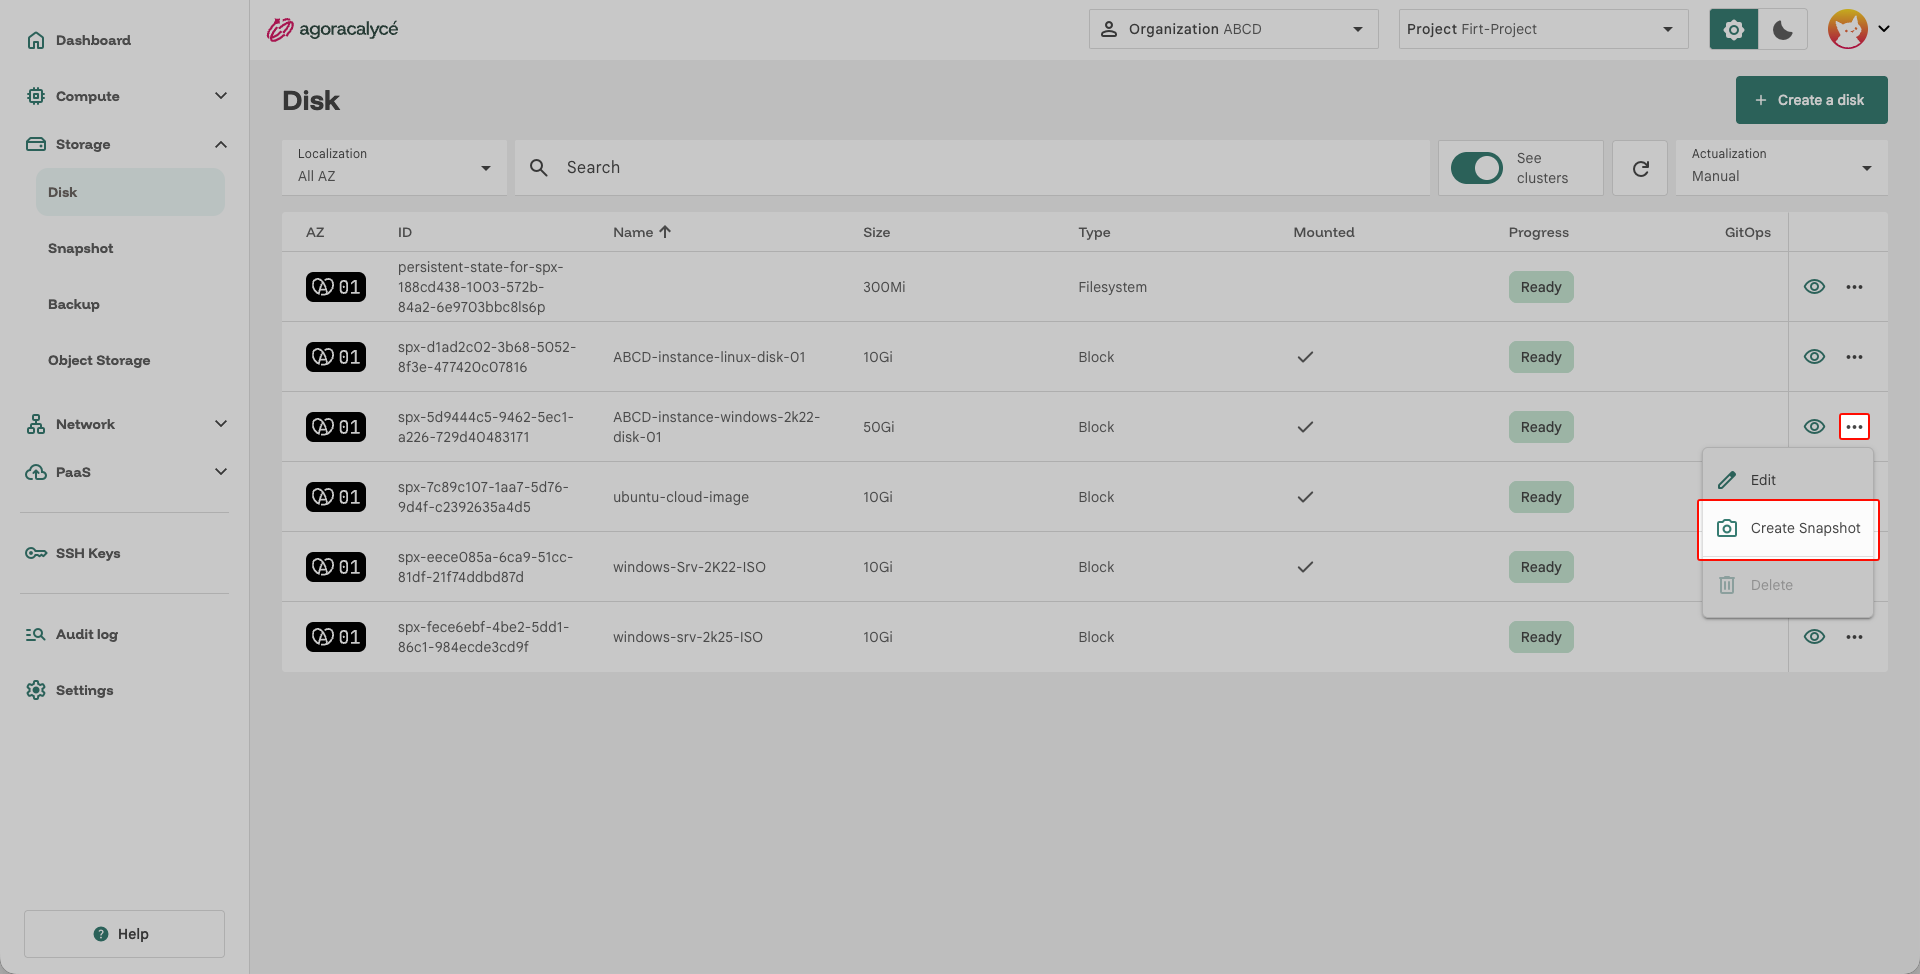Expand the Compute sidebar section

126,96
